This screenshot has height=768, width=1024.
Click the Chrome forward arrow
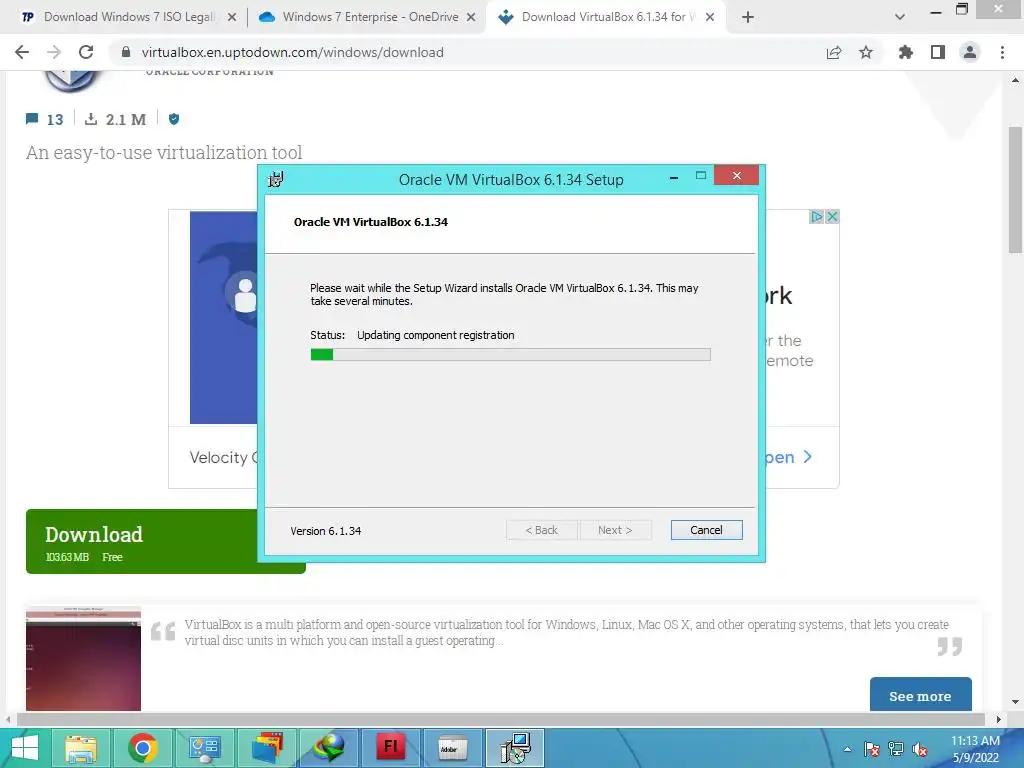[x=54, y=52]
